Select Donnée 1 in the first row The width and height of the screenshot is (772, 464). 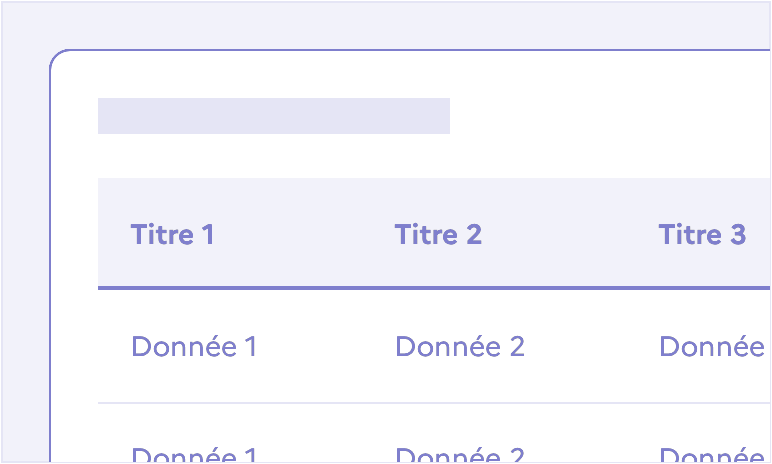pos(194,346)
